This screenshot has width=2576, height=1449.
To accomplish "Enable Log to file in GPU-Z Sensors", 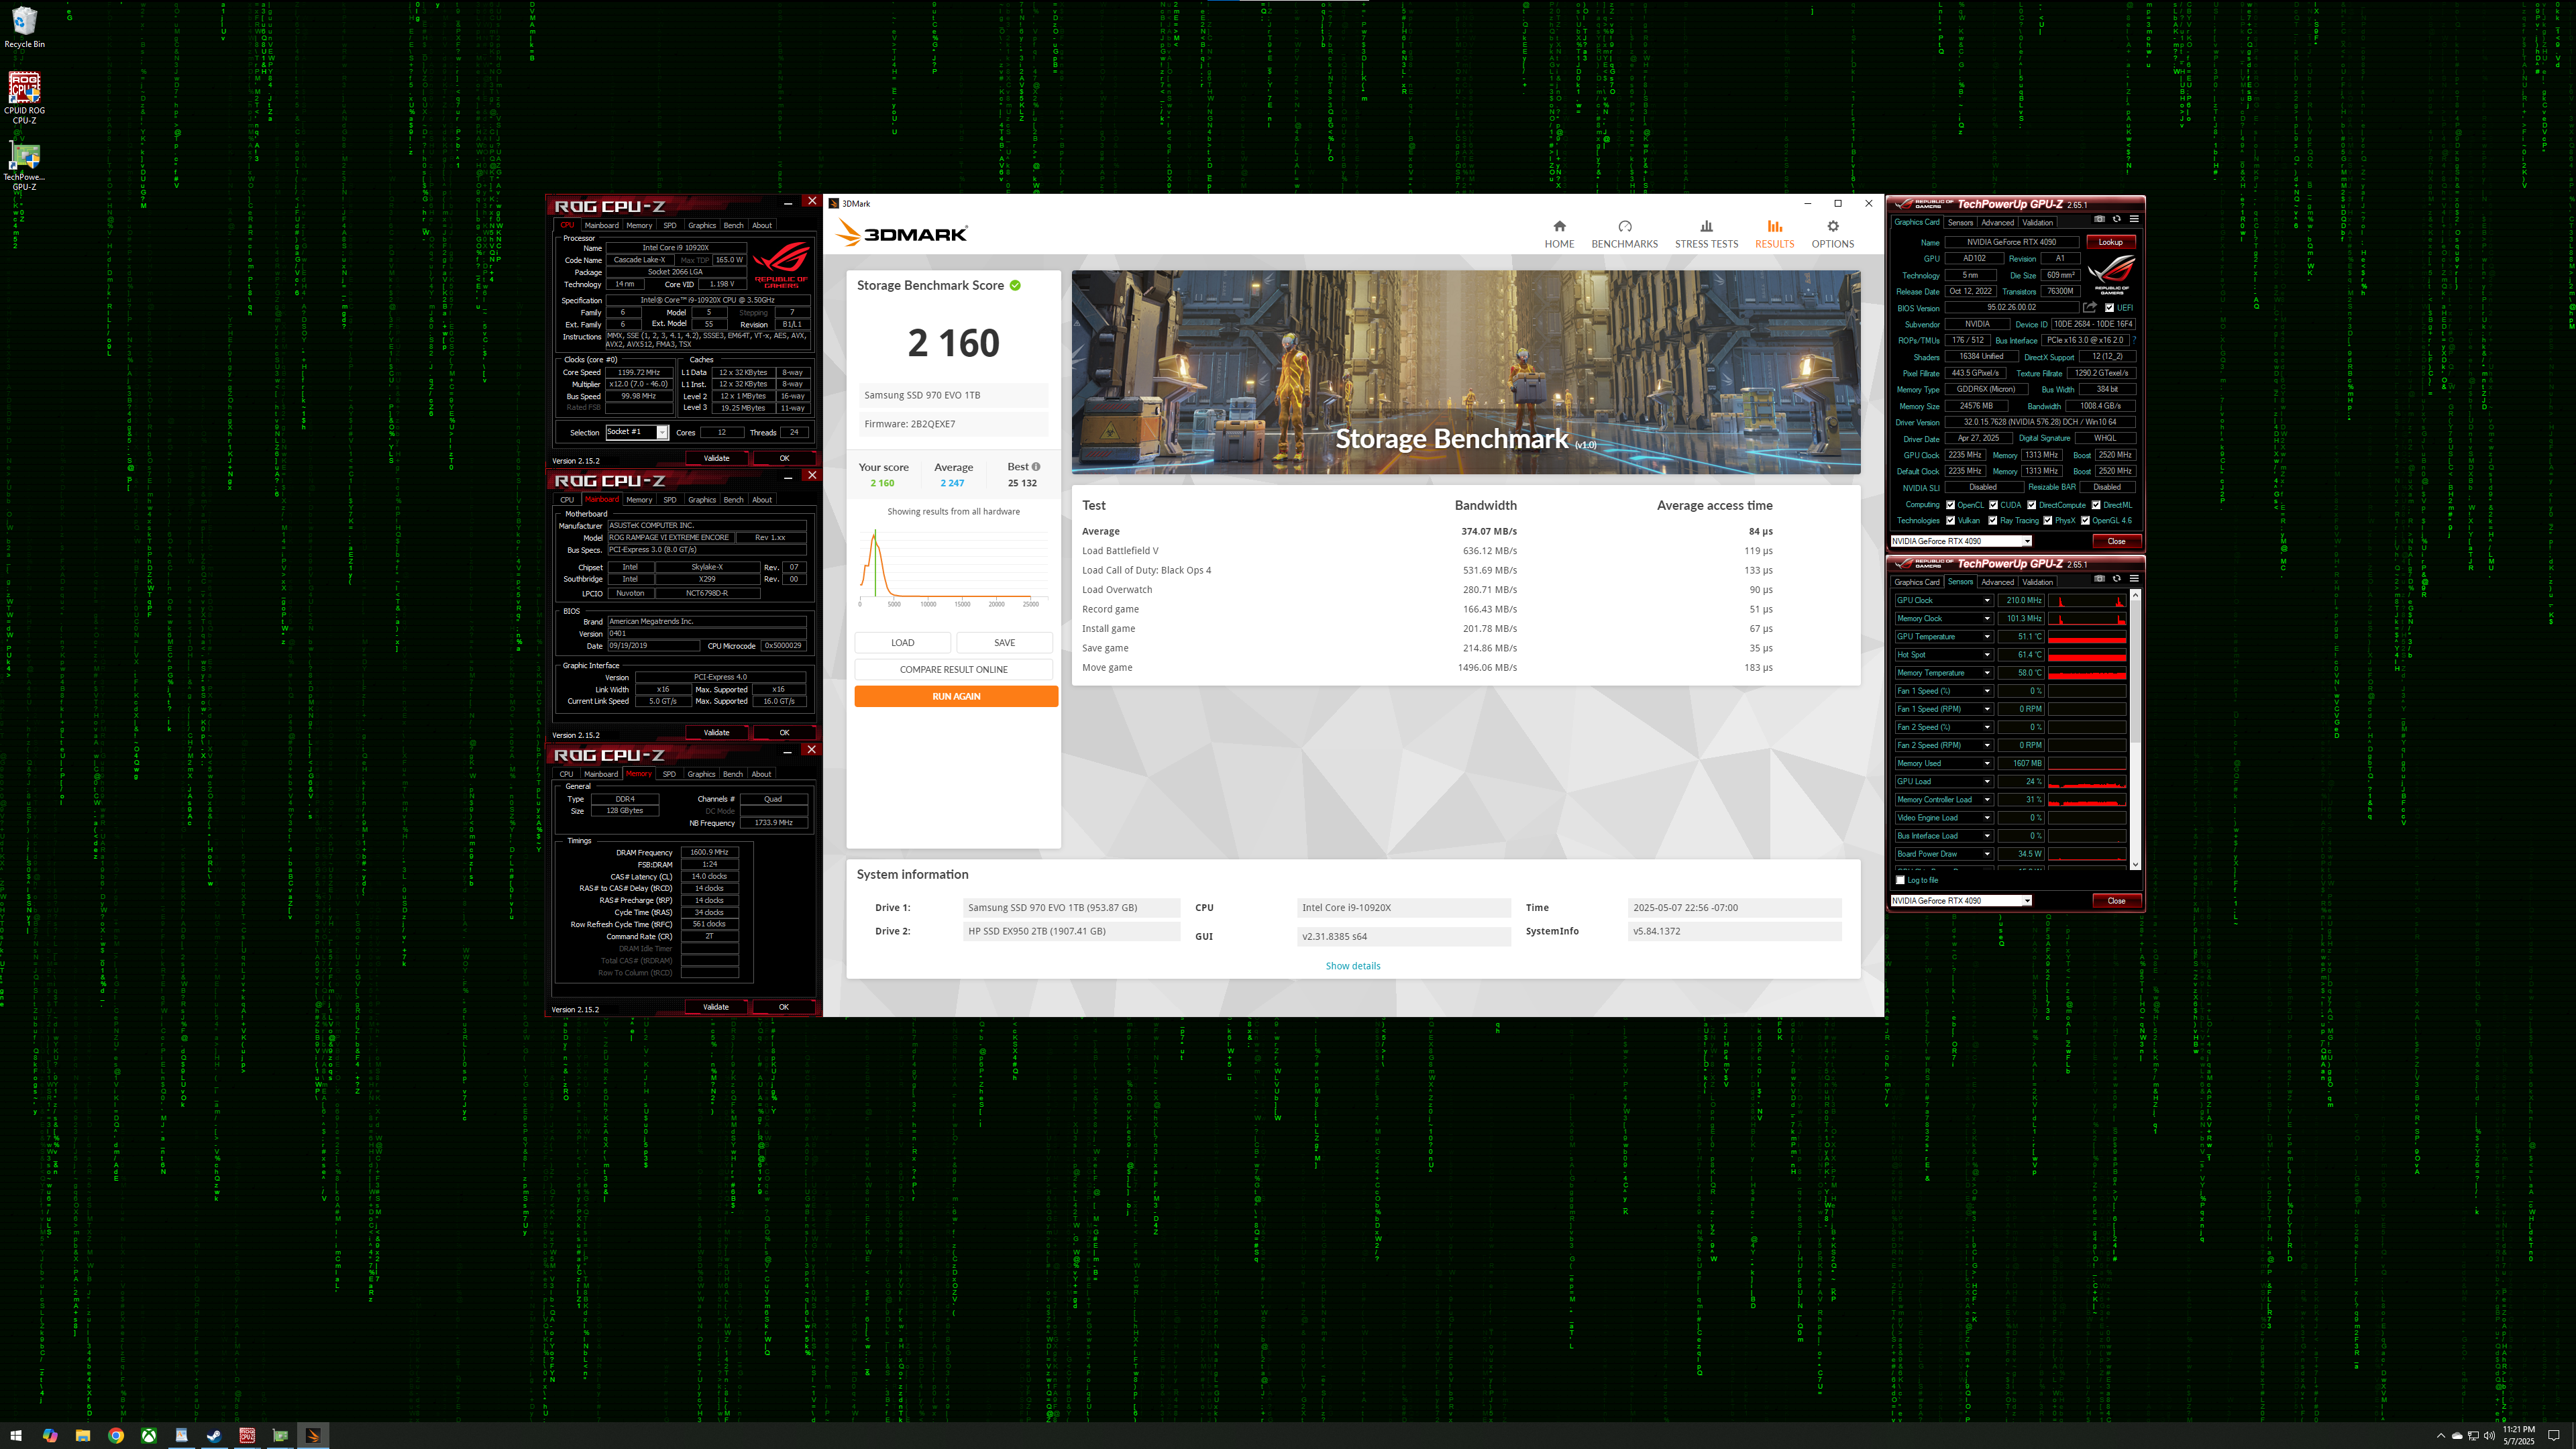I will [1901, 880].
